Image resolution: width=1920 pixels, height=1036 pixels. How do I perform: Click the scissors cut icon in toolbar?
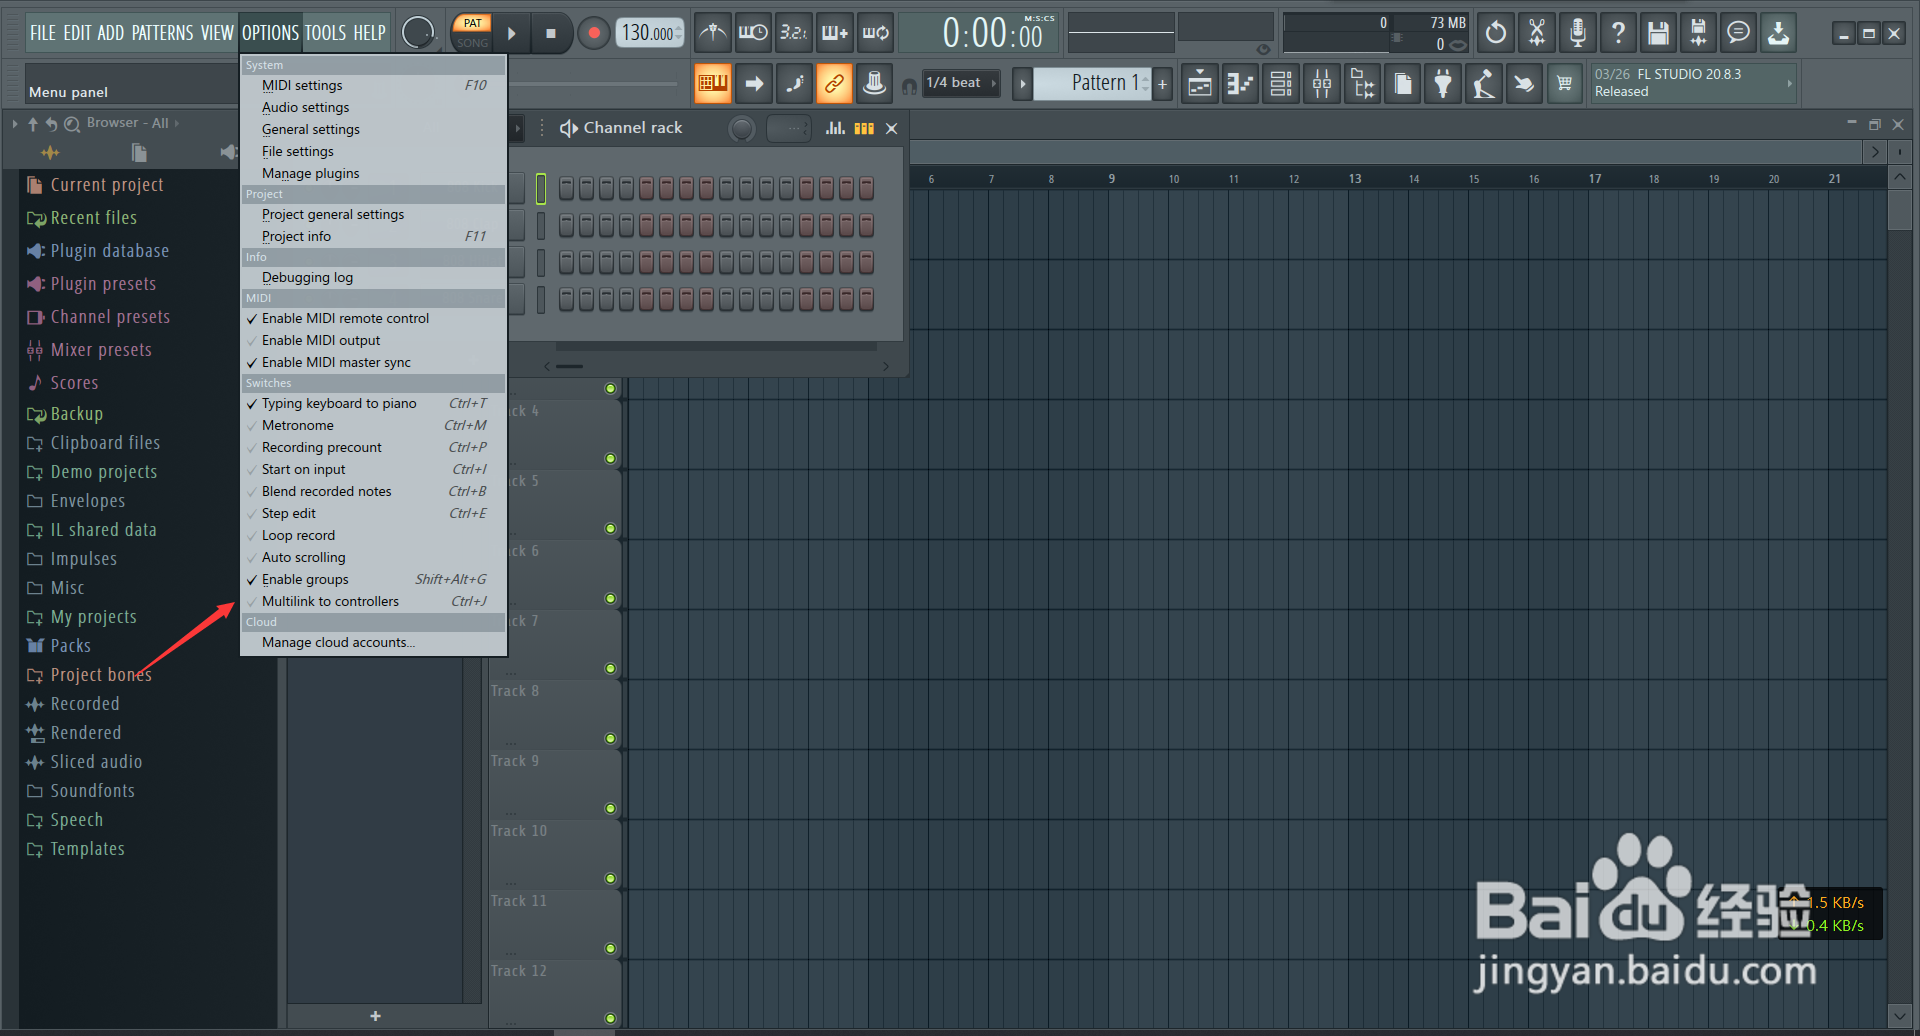coord(1536,32)
